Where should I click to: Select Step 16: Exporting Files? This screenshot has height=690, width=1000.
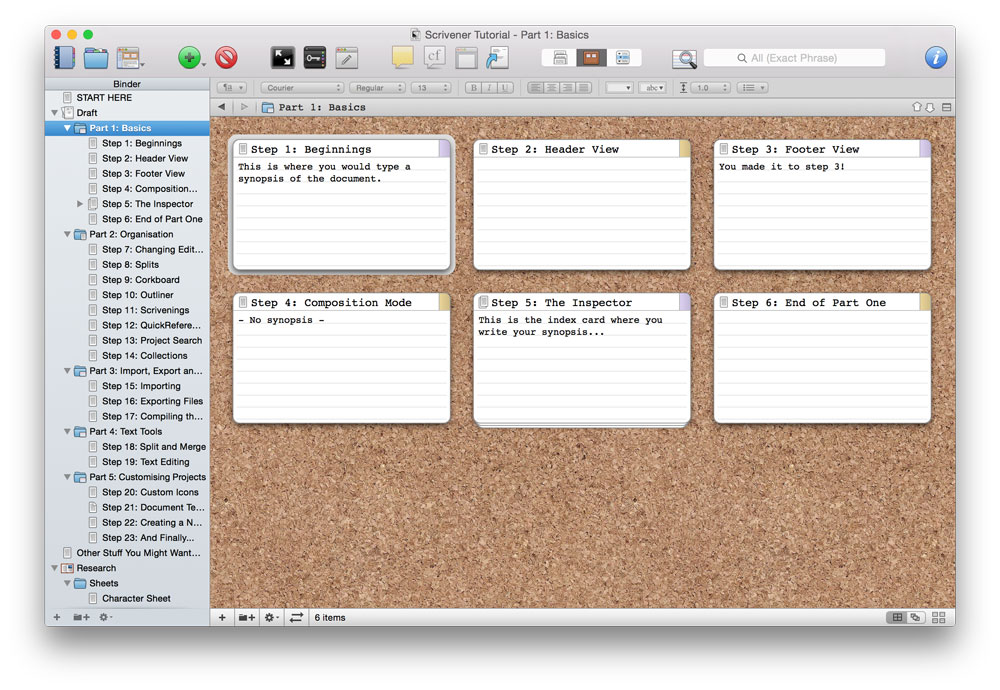coord(152,401)
